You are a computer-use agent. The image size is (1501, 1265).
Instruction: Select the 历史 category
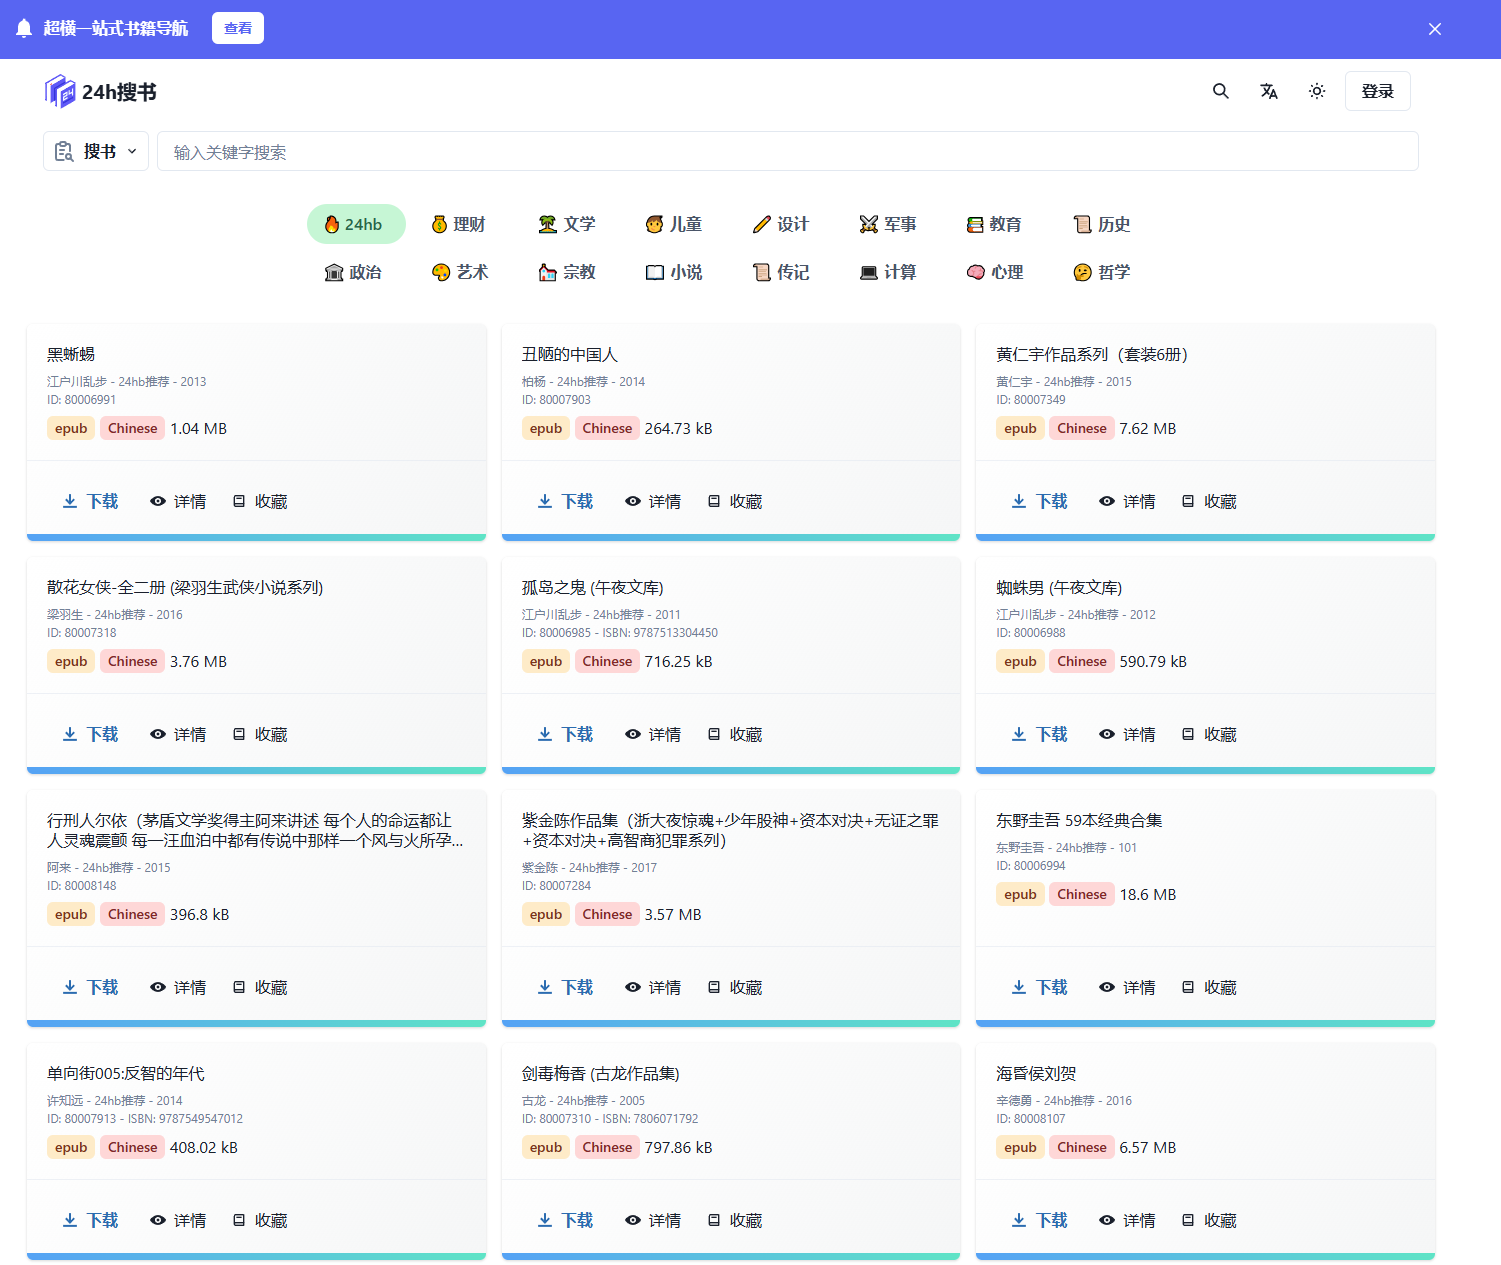coord(1102,224)
